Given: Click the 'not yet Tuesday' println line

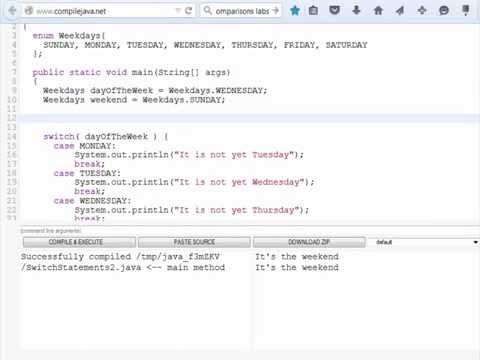Looking at the screenshot, I should (189, 155).
